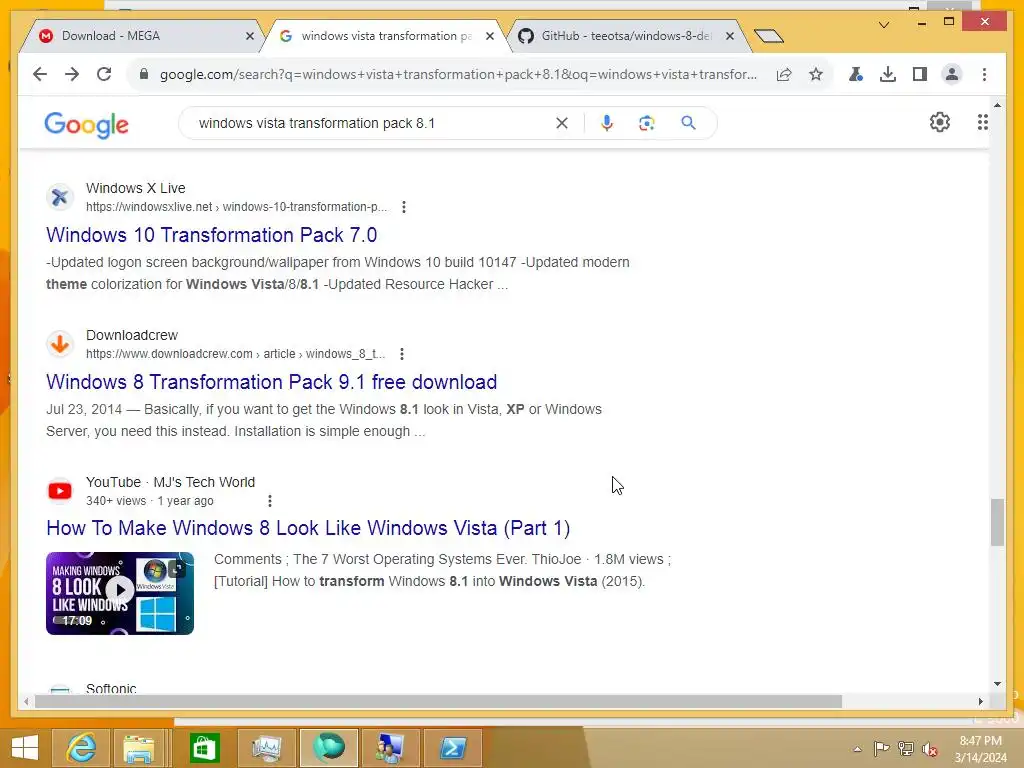Open PowerShell from the taskbar
The height and width of the screenshot is (768, 1024).
pyautogui.click(x=453, y=748)
